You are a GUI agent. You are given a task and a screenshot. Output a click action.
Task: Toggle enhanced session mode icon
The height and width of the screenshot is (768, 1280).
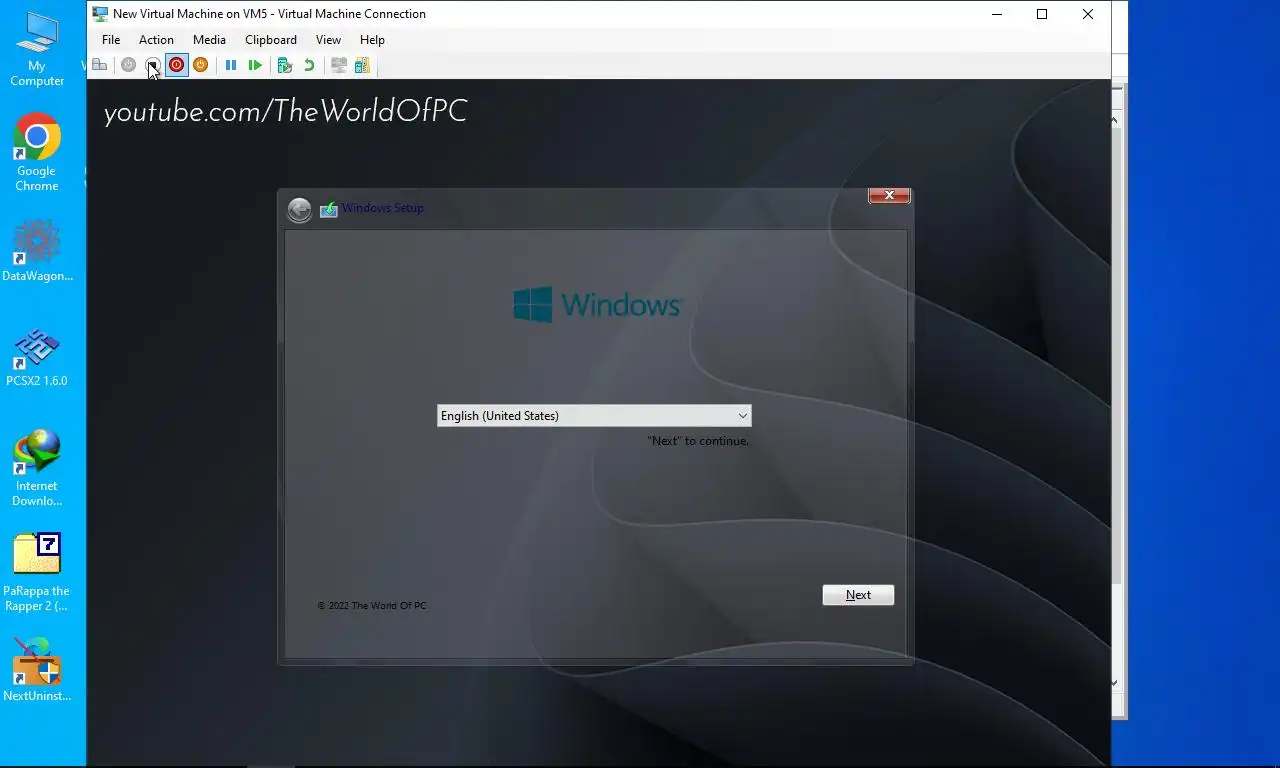(x=339, y=65)
